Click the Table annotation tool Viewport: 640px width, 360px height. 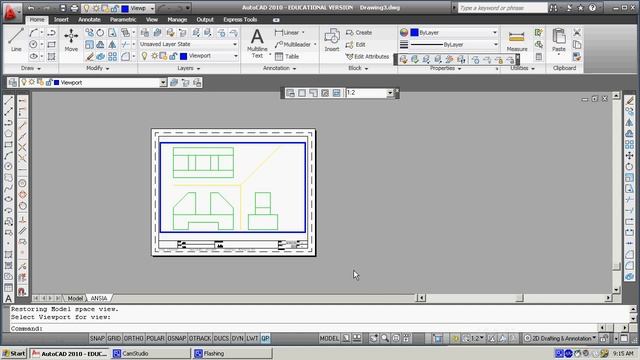coord(287,57)
